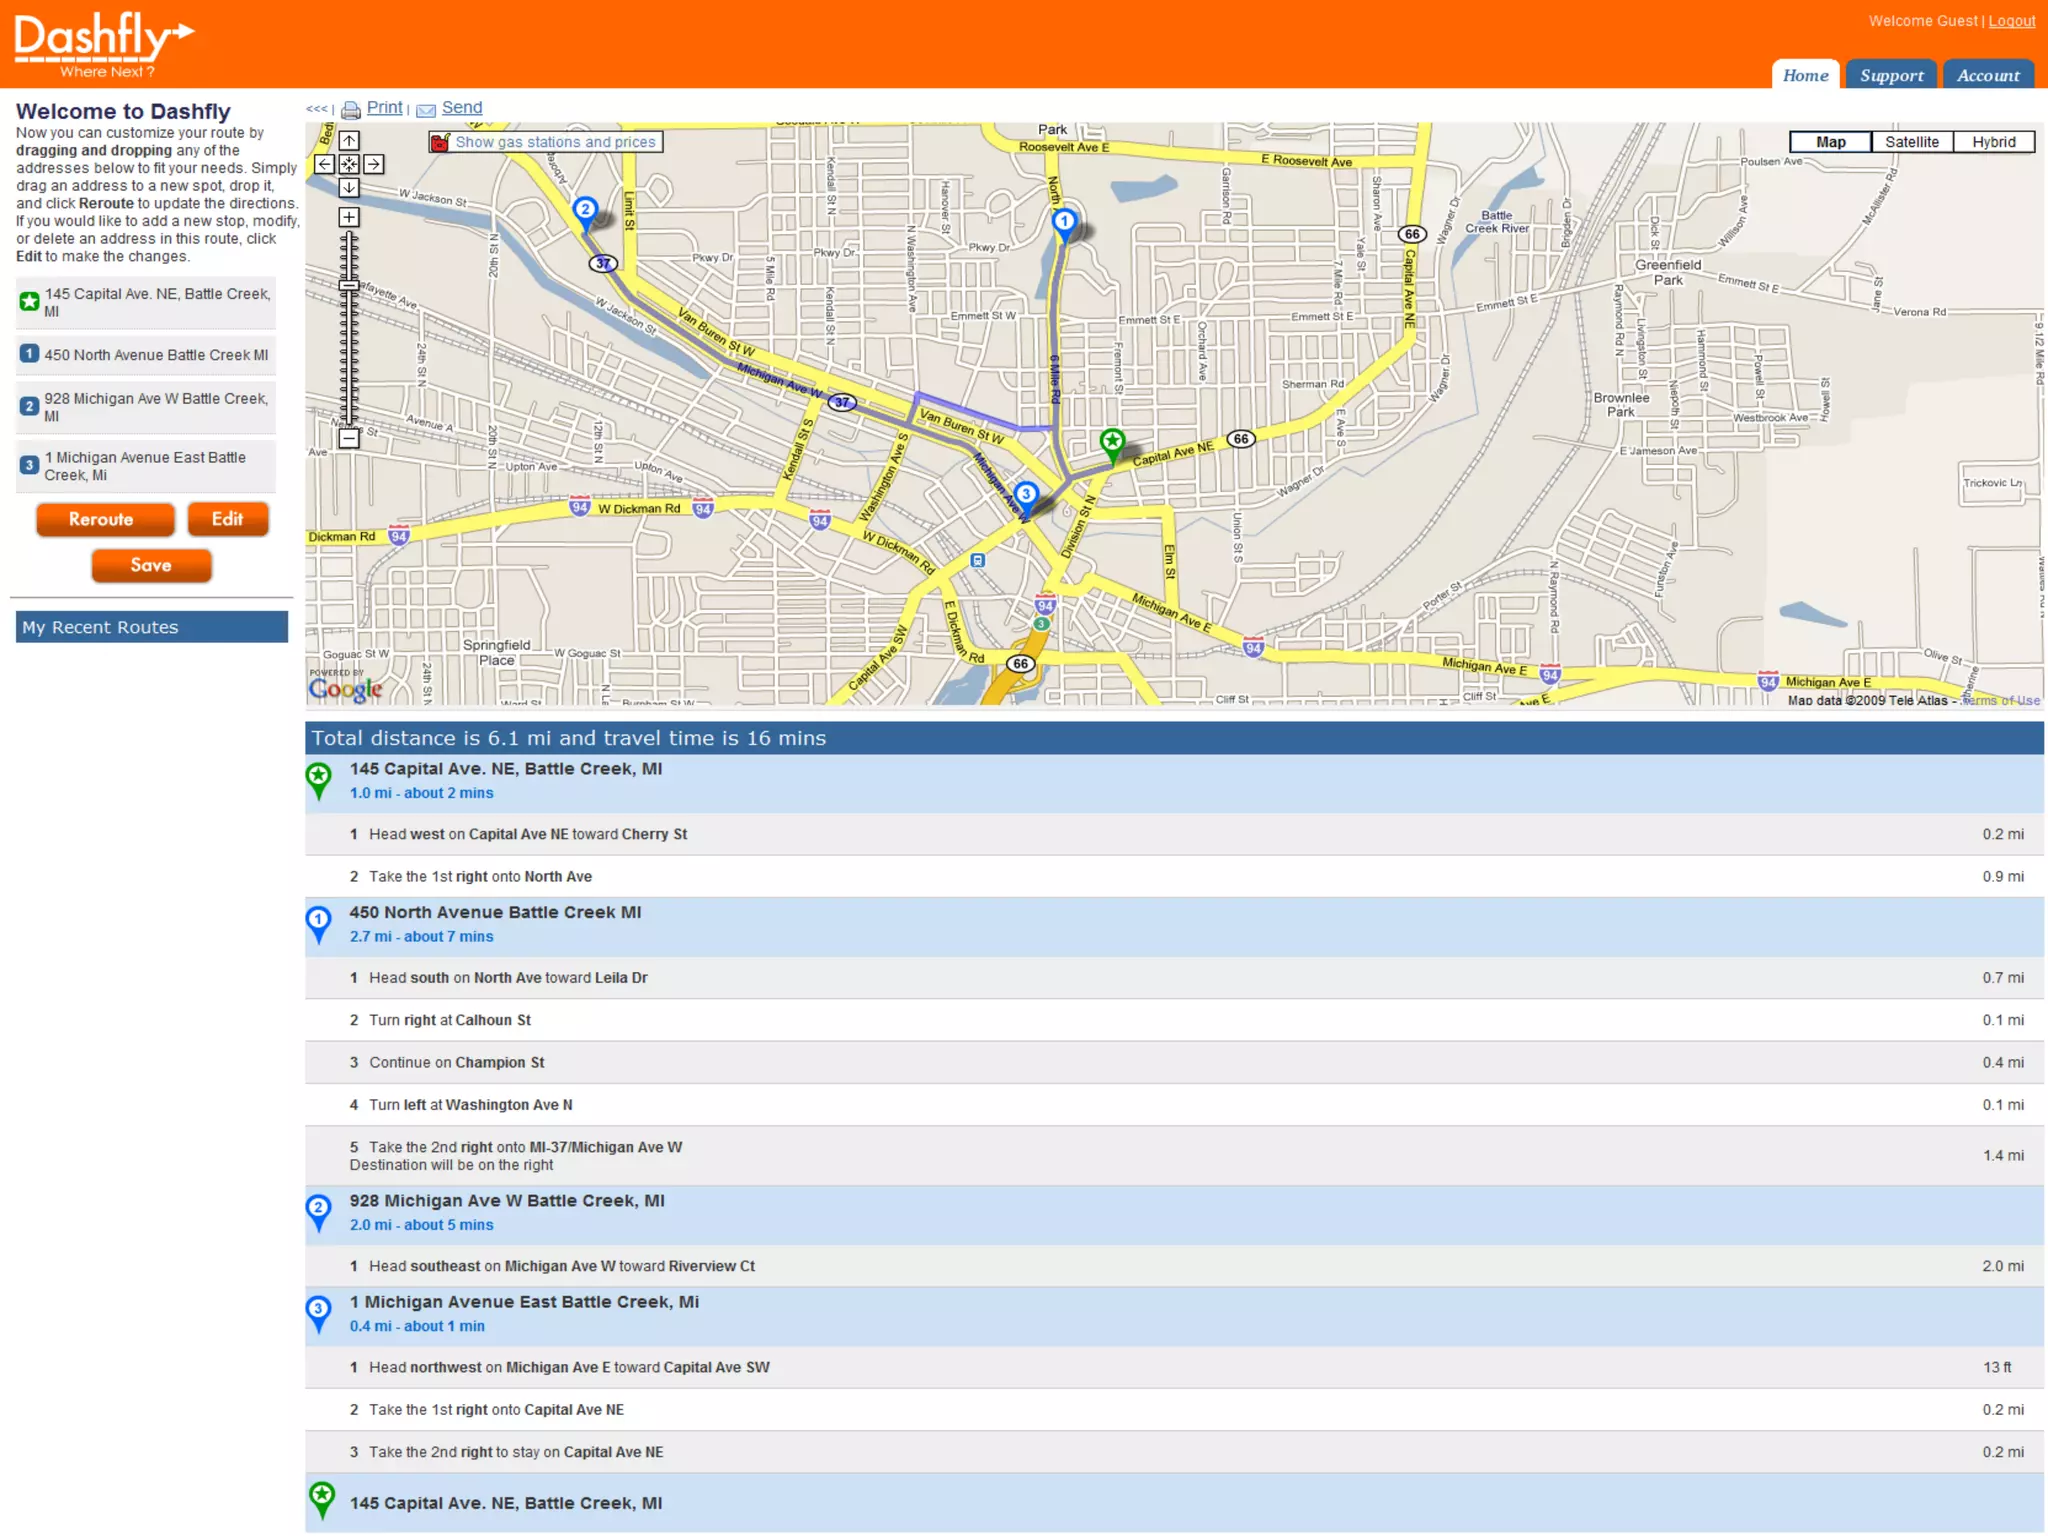Screen dimensions: 2048x1536
Task: Pan the map left with arrow
Action: (325, 164)
